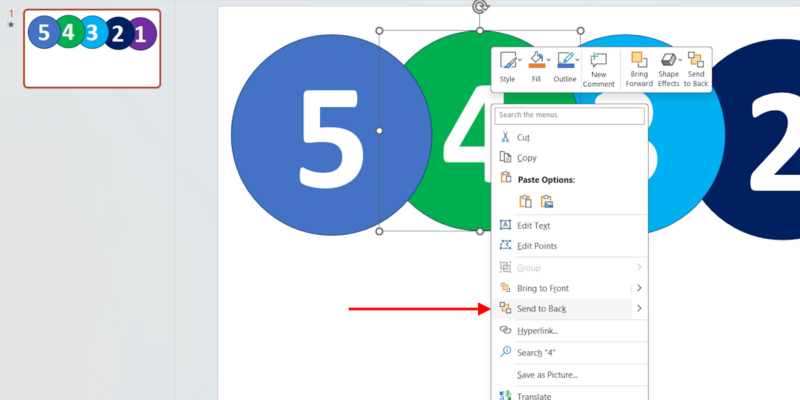Add a New Comment from the mini toolbar
The height and width of the screenshot is (400, 800).
(598, 68)
